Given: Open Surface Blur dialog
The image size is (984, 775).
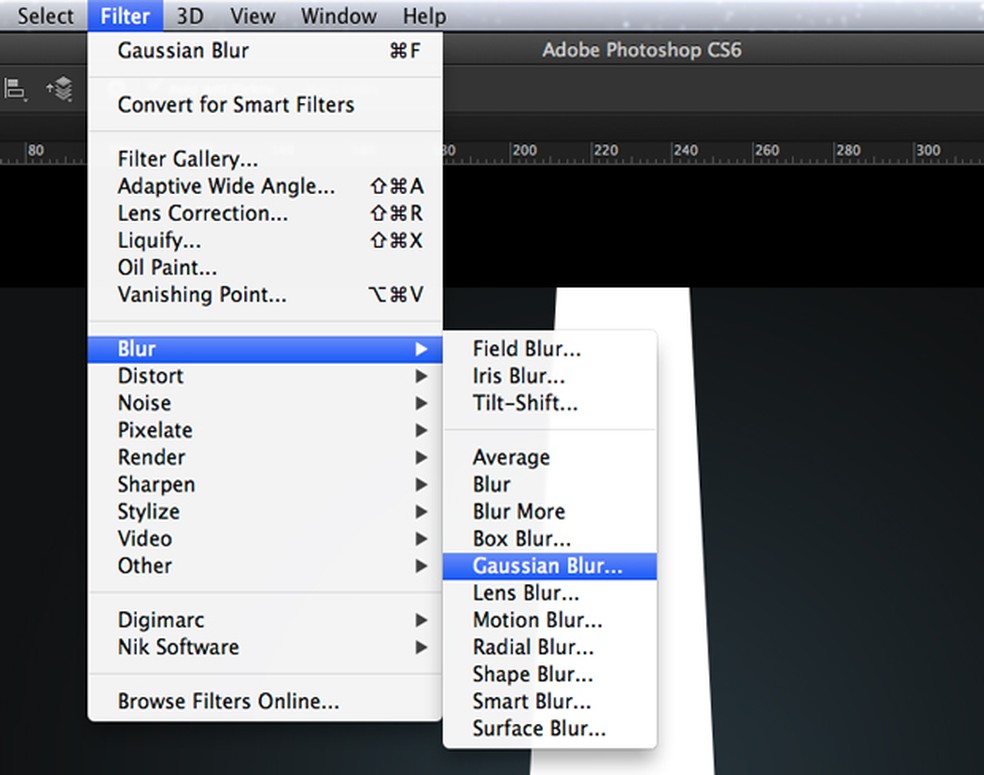Looking at the screenshot, I should (x=550, y=729).
